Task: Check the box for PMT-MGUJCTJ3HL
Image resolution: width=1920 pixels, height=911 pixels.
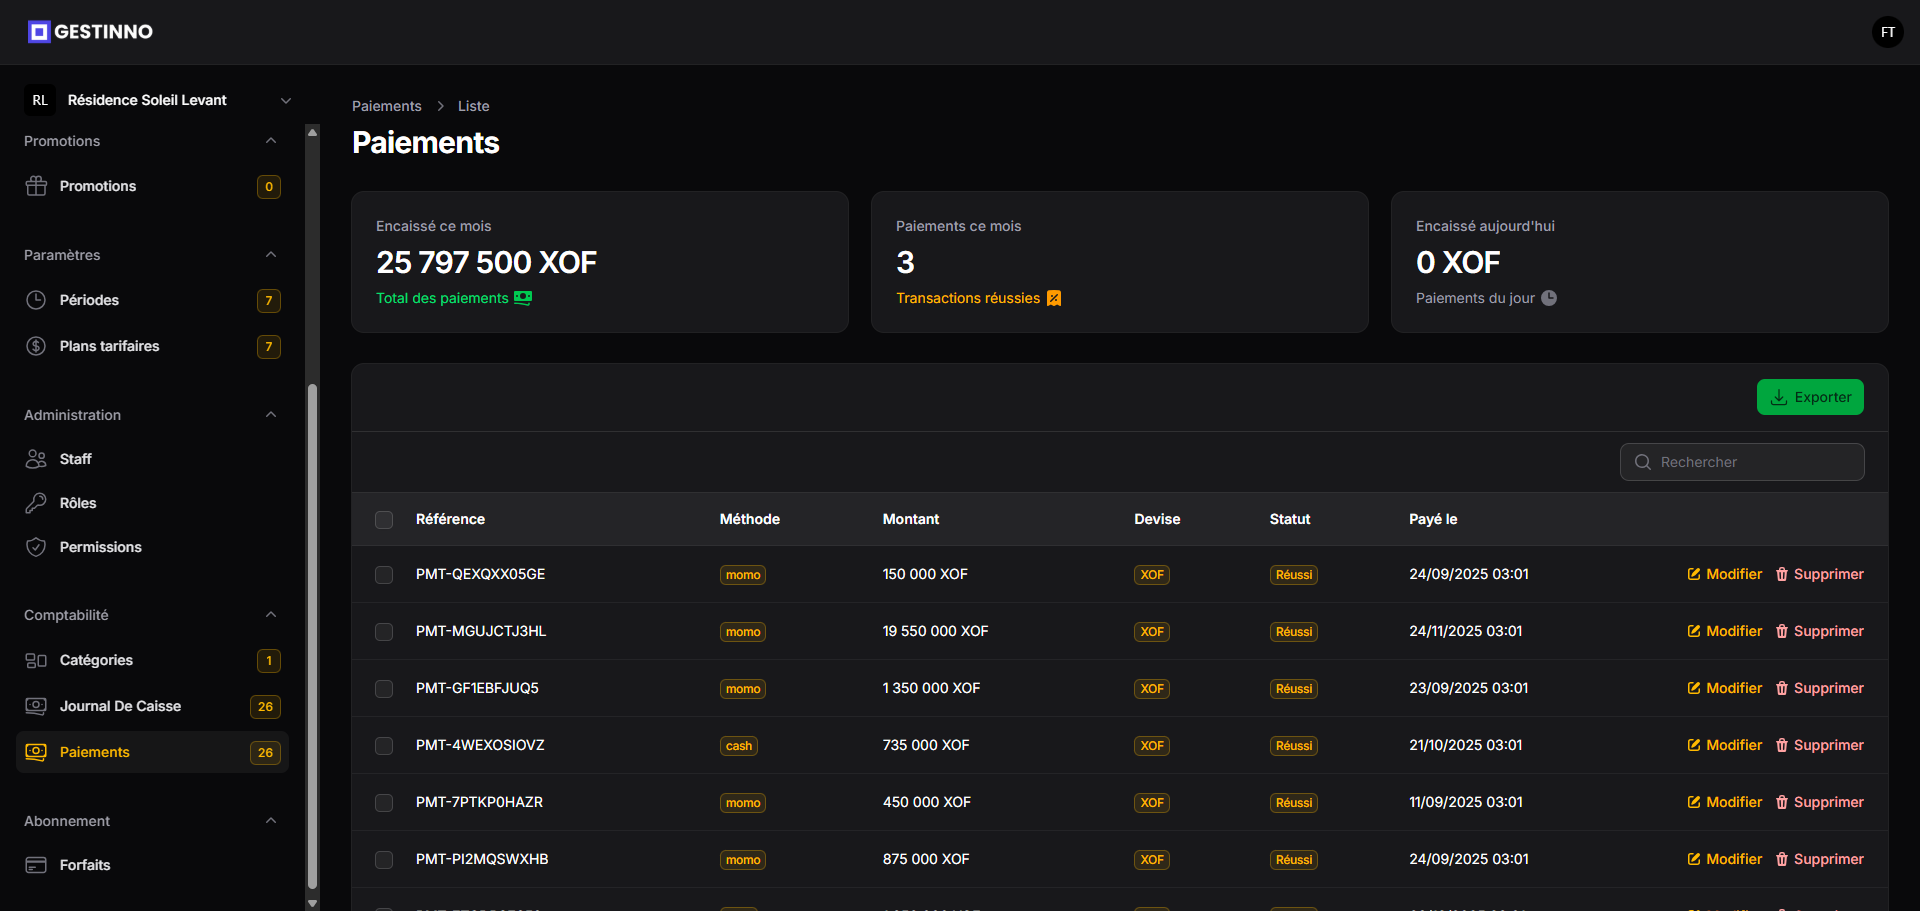Action: (384, 632)
